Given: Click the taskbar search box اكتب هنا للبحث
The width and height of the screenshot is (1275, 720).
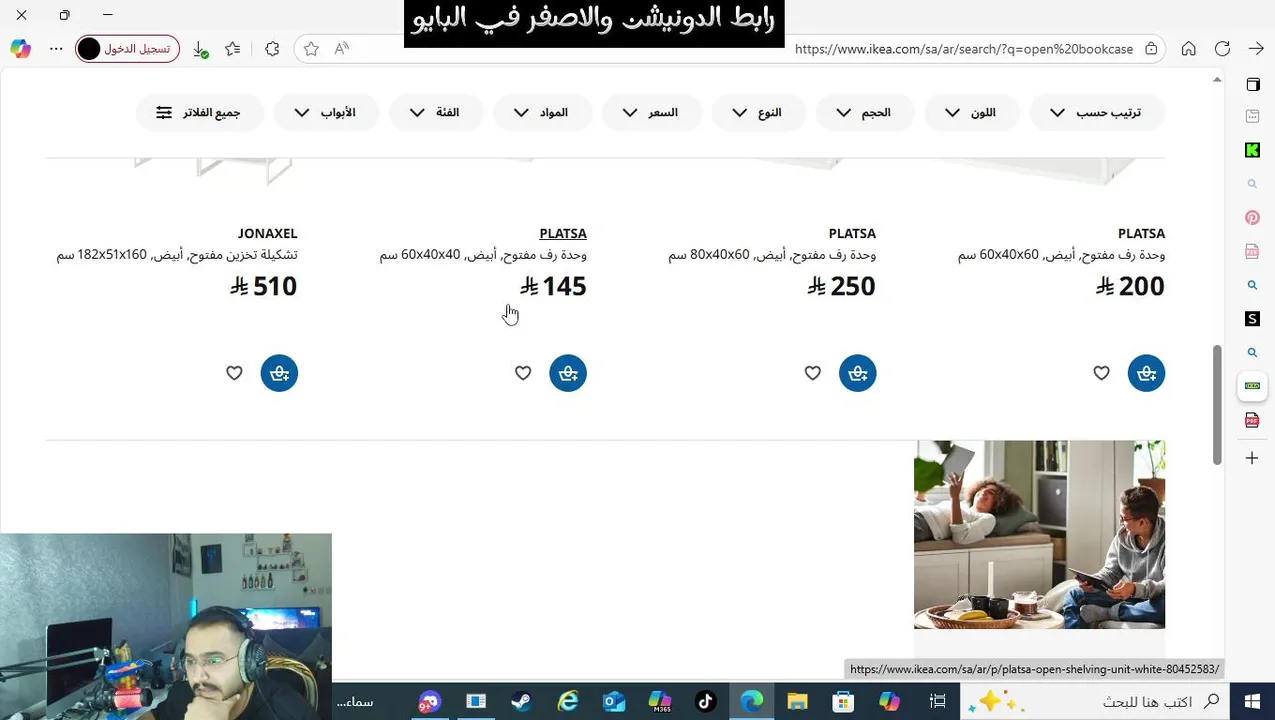Looking at the screenshot, I should (1095, 701).
